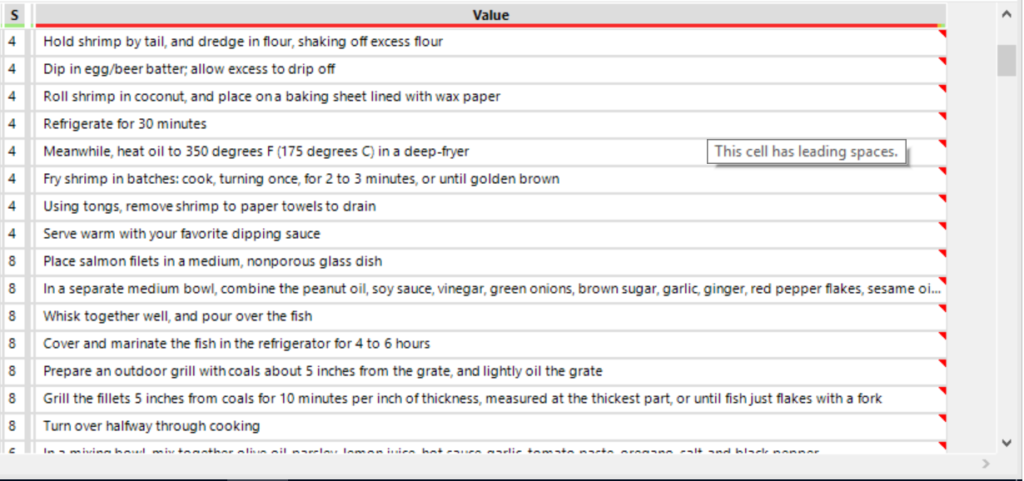This screenshot has height=481, width=1024.
Task: Click the red corner flag on the "Hold shrimp by tail" row
Action: 942,34
